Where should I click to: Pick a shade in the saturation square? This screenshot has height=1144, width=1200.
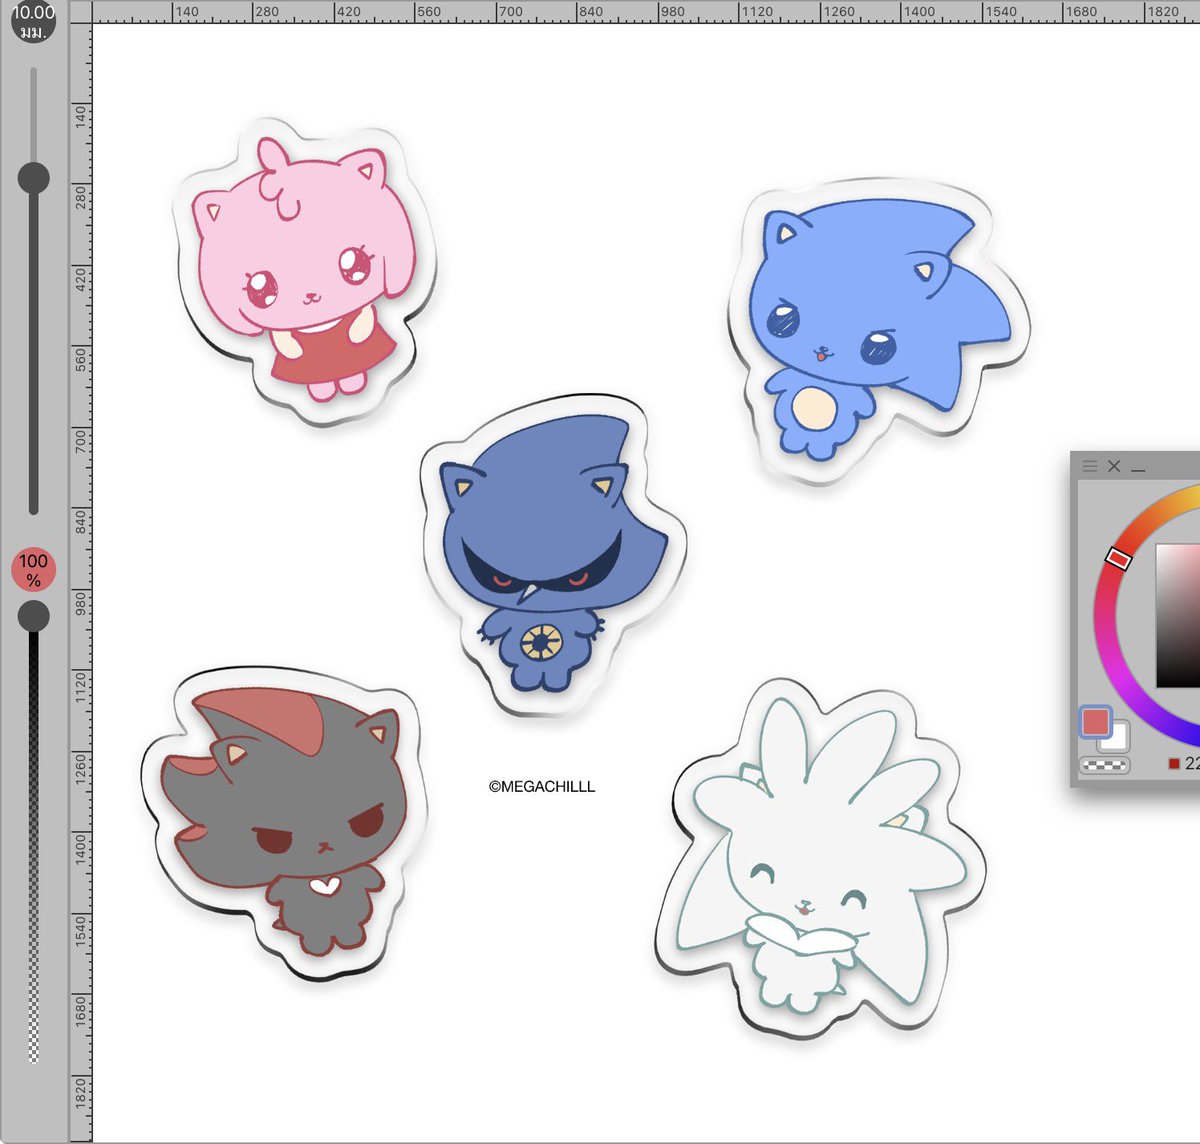click(x=1178, y=615)
